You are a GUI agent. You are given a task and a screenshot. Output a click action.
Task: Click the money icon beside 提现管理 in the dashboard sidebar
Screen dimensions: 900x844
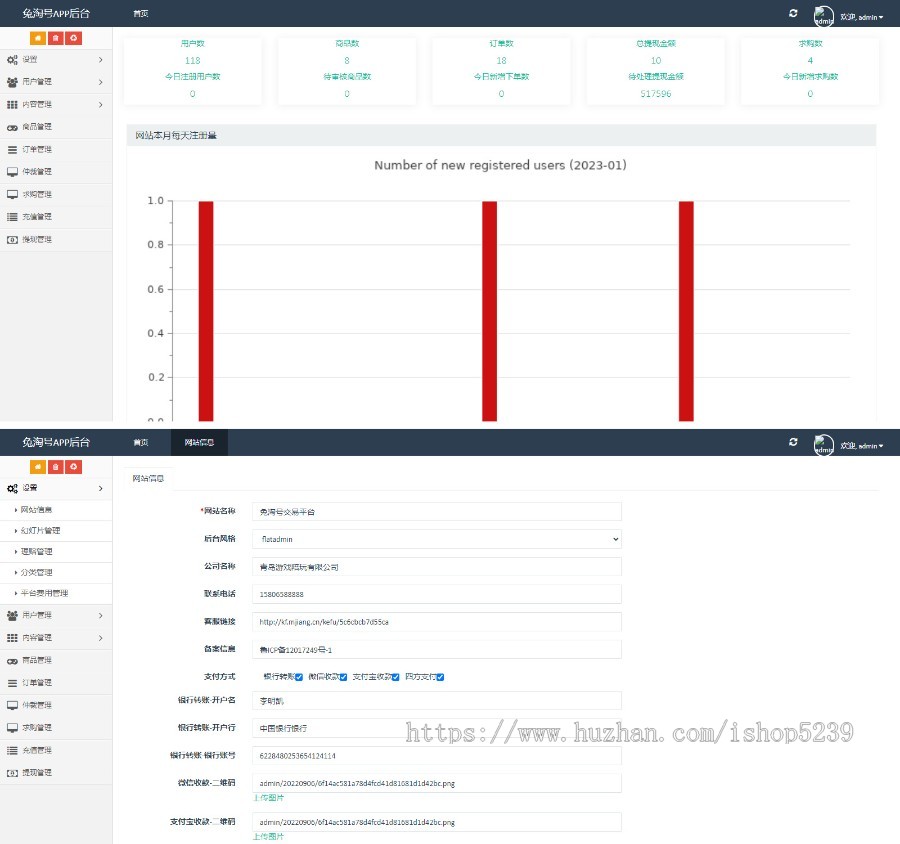point(12,240)
